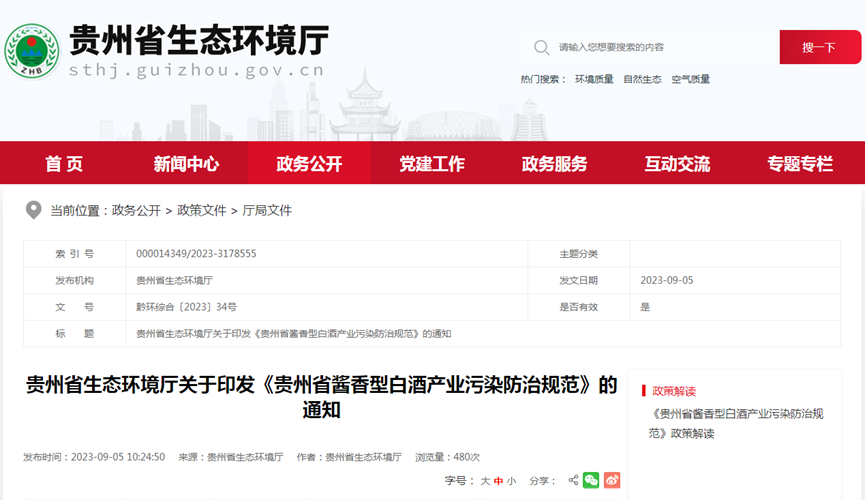The height and width of the screenshot is (500, 865).
Task: Click the 空气质量 hot search keyword
Action: coord(690,79)
